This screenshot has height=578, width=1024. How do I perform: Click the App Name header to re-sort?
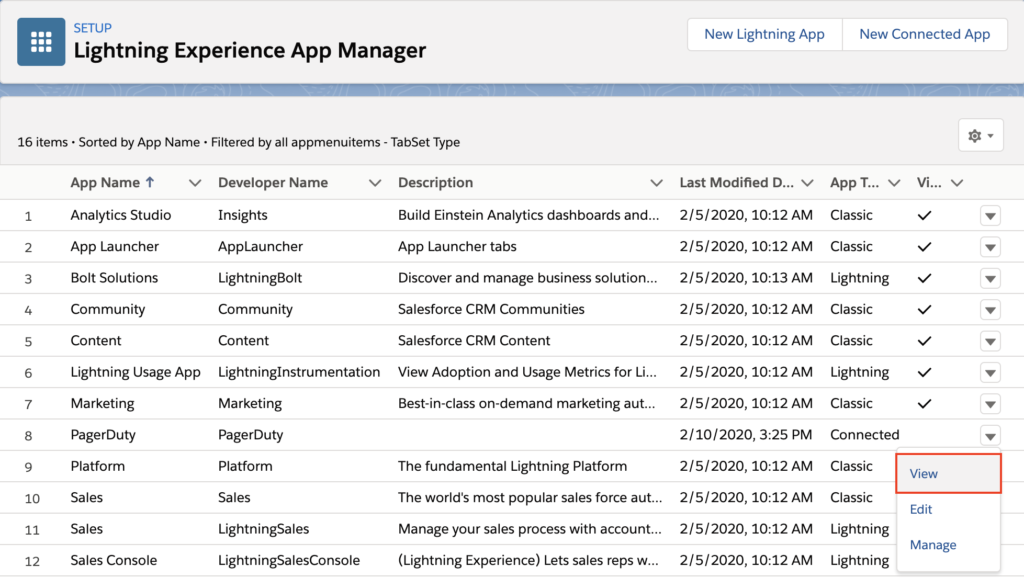pyautogui.click(x=104, y=183)
